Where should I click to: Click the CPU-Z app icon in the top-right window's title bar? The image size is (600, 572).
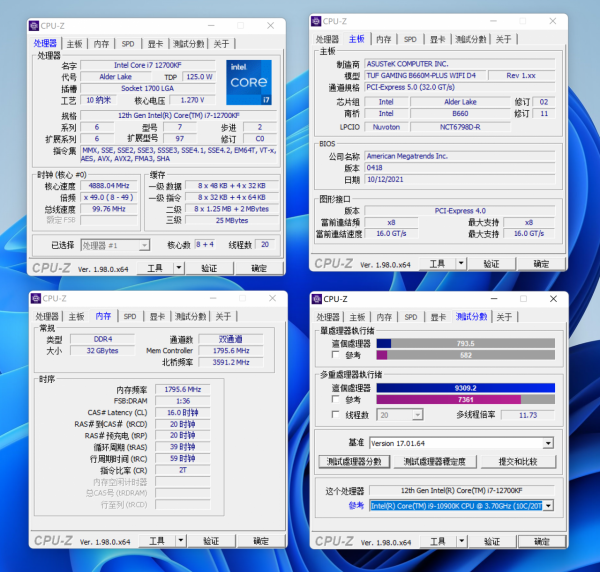(316, 21)
